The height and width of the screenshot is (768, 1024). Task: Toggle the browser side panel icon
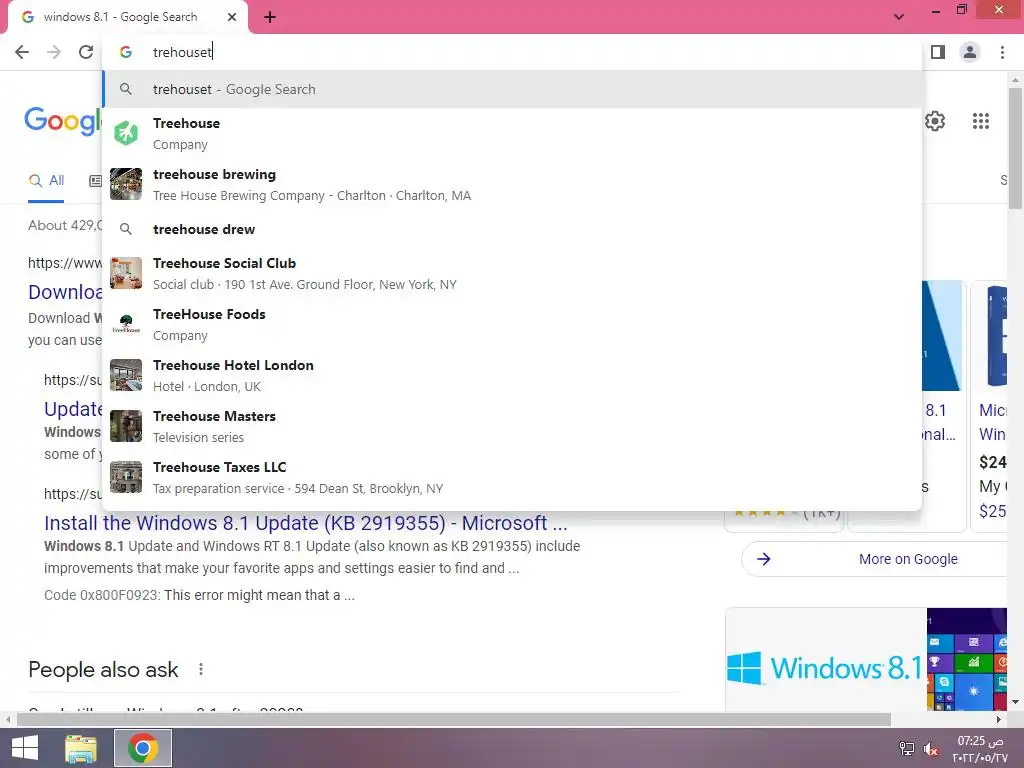[938, 52]
